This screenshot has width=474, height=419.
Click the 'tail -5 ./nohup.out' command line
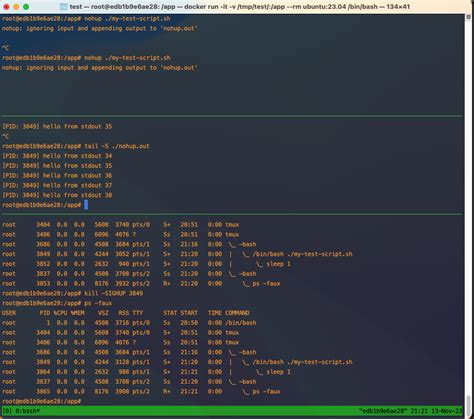76,146
